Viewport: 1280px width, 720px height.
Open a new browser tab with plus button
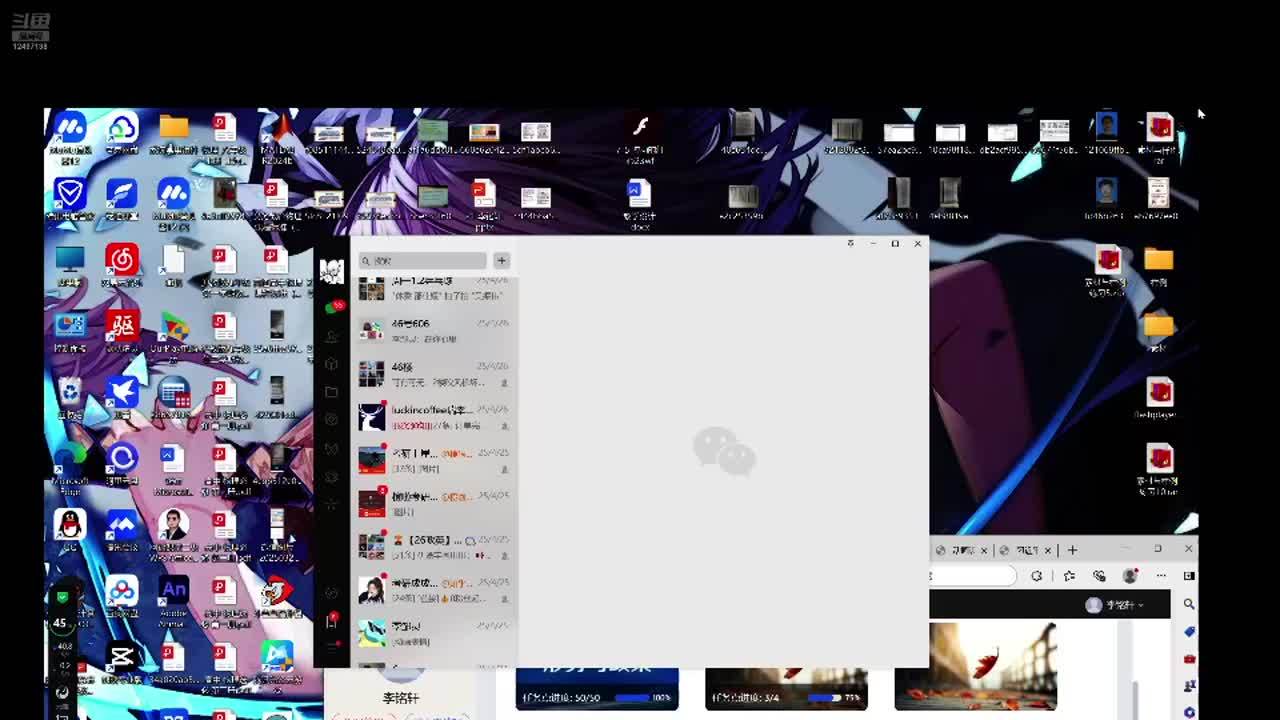[1072, 550]
